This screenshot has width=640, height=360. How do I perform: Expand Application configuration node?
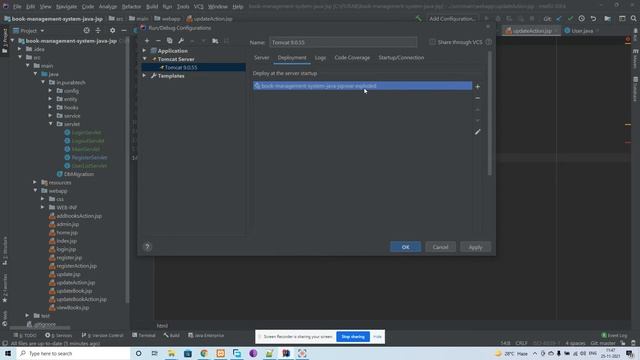tap(144, 51)
